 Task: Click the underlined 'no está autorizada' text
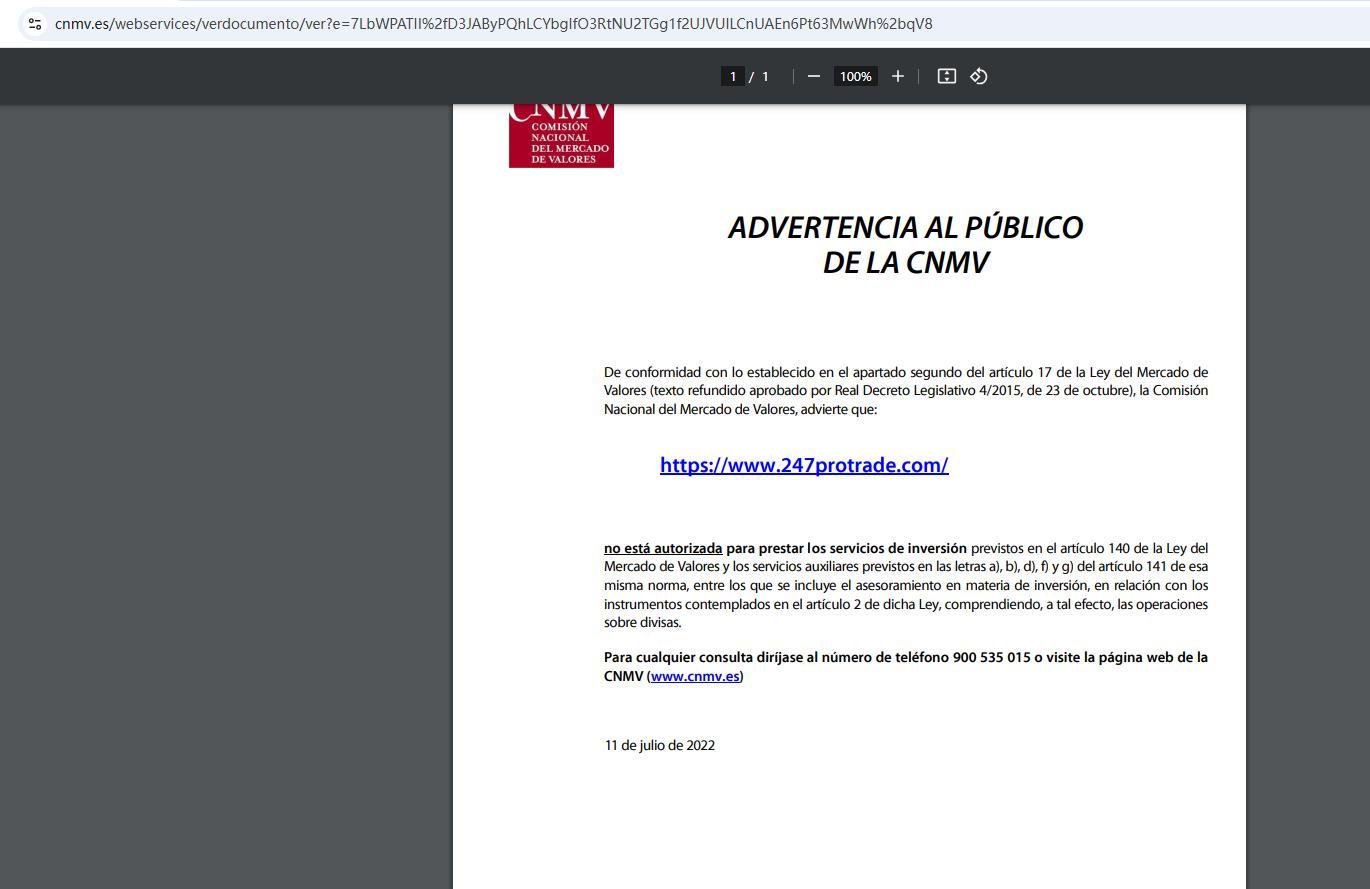(x=662, y=548)
